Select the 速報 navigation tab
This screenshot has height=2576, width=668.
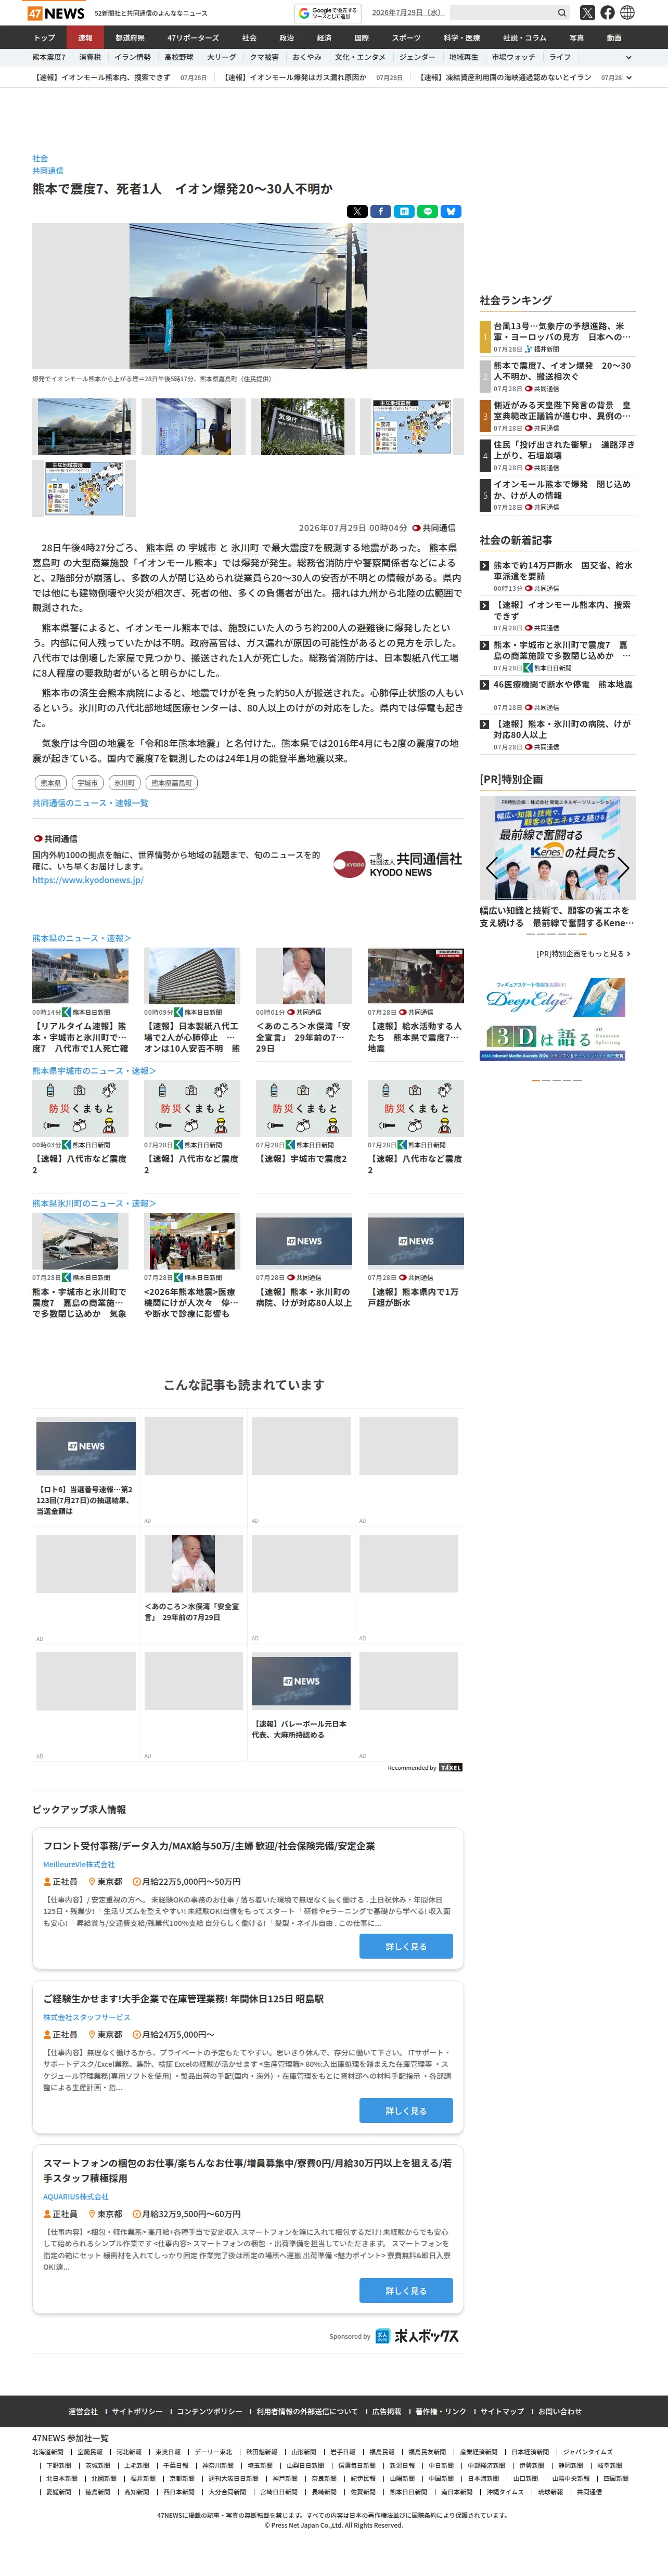85,38
